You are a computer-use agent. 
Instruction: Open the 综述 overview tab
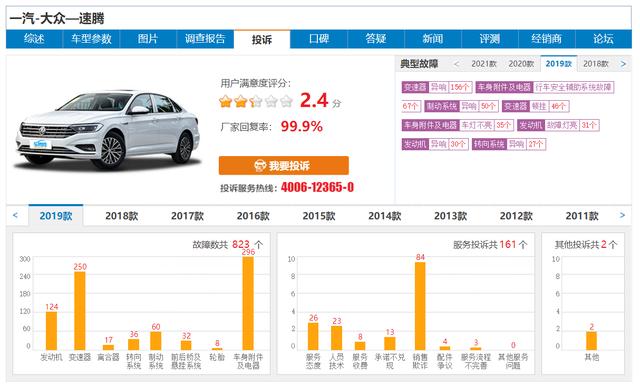34,39
